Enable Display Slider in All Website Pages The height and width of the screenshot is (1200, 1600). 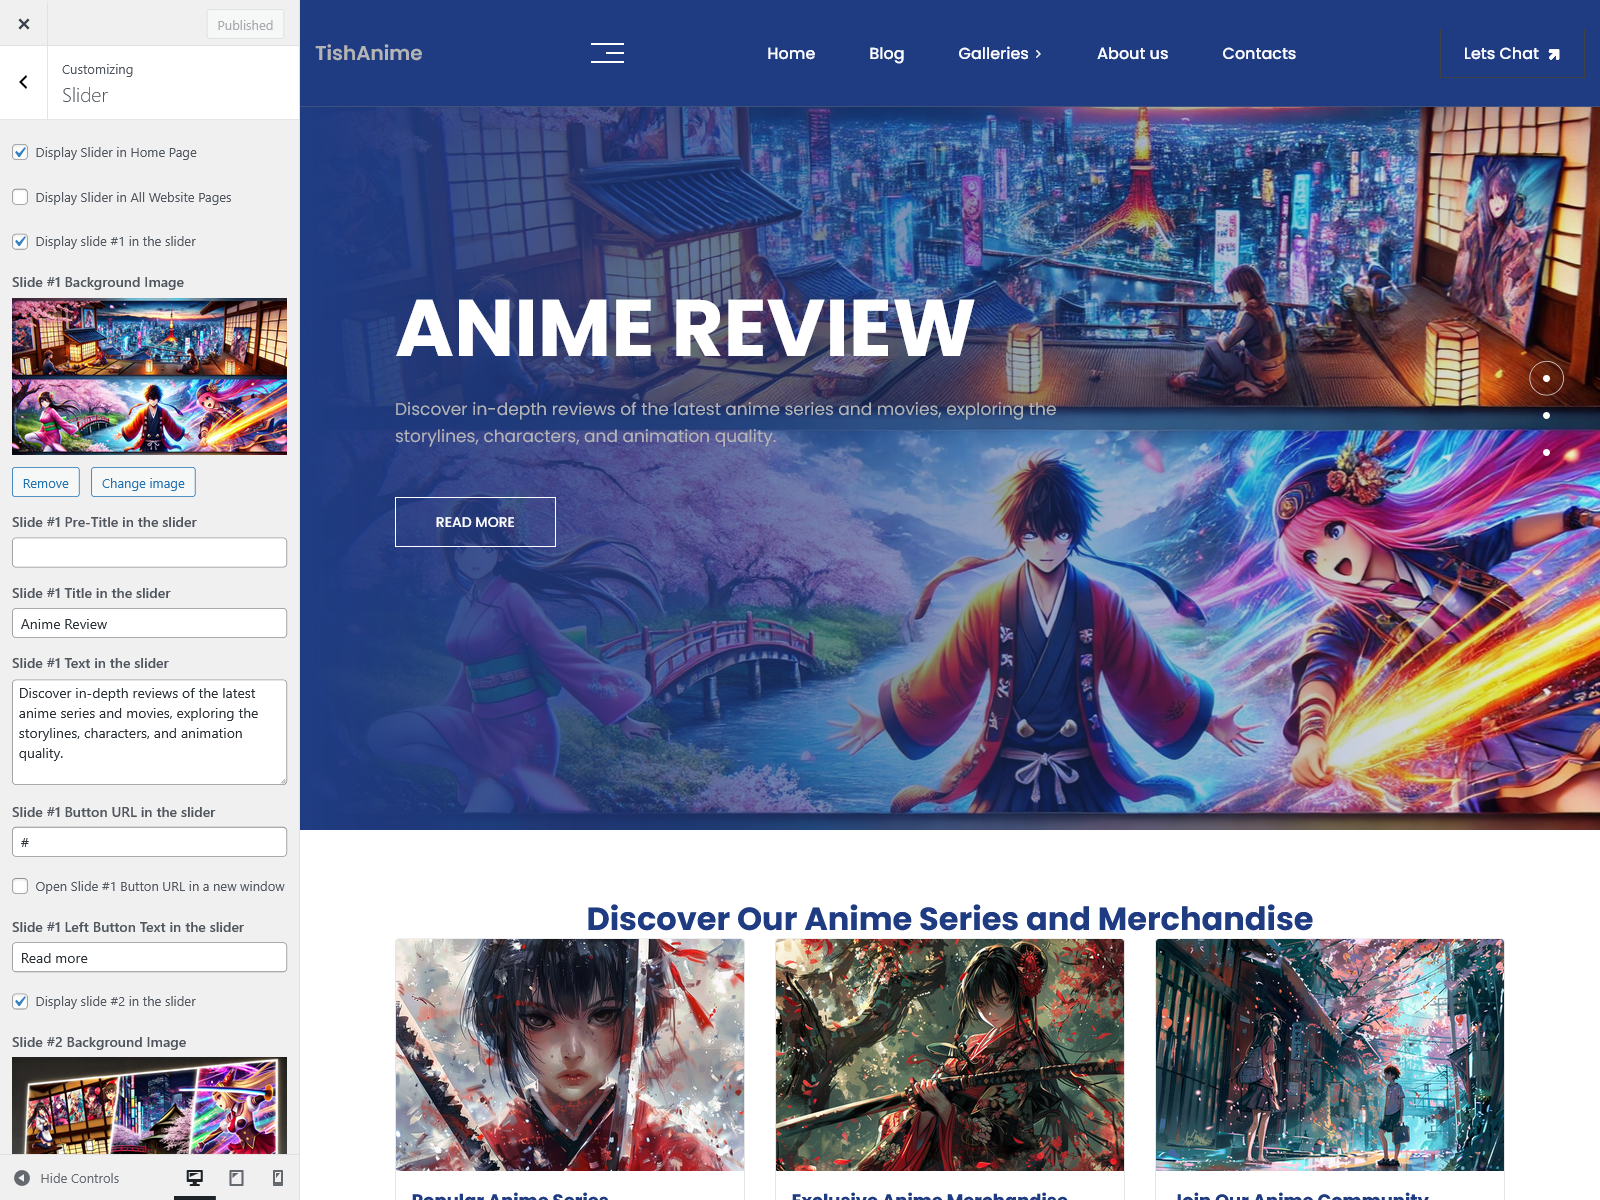[x=20, y=197]
